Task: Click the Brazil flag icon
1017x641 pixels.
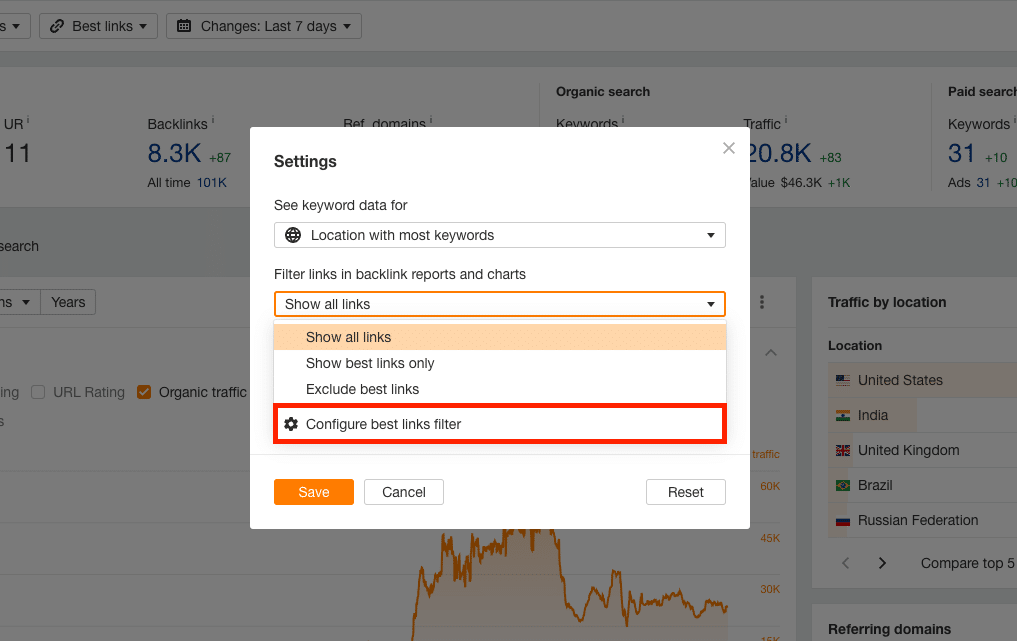Action: [x=842, y=485]
